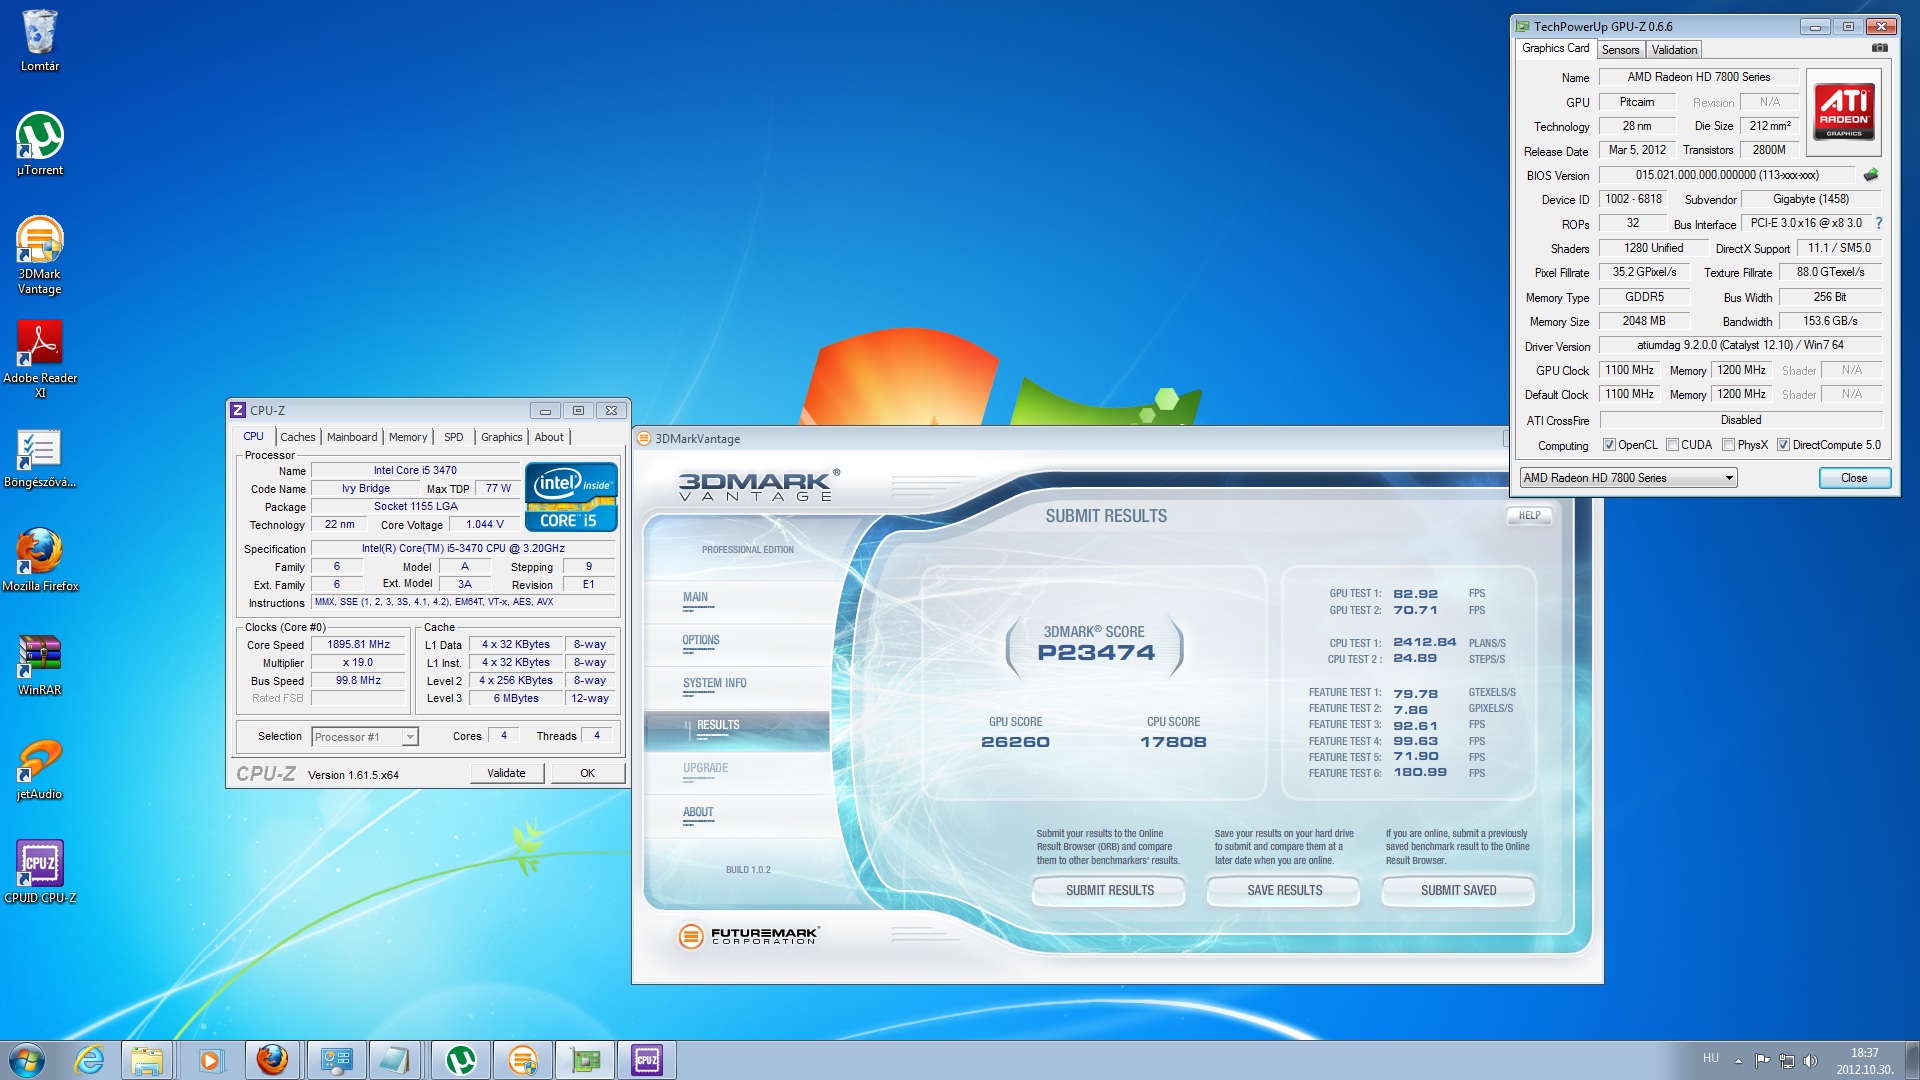Image resolution: width=1920 pixels, height=1080 pixels.
Task: Switch to the SPD tab in CPU-Z
Action: pyautogui.click(x=453, y=437)
